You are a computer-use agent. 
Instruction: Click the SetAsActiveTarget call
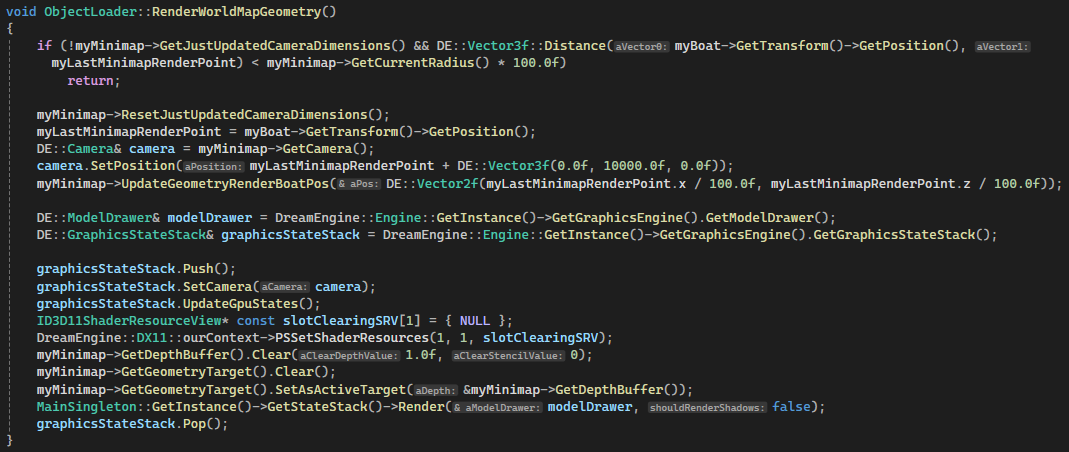click(x=340, y=389)
